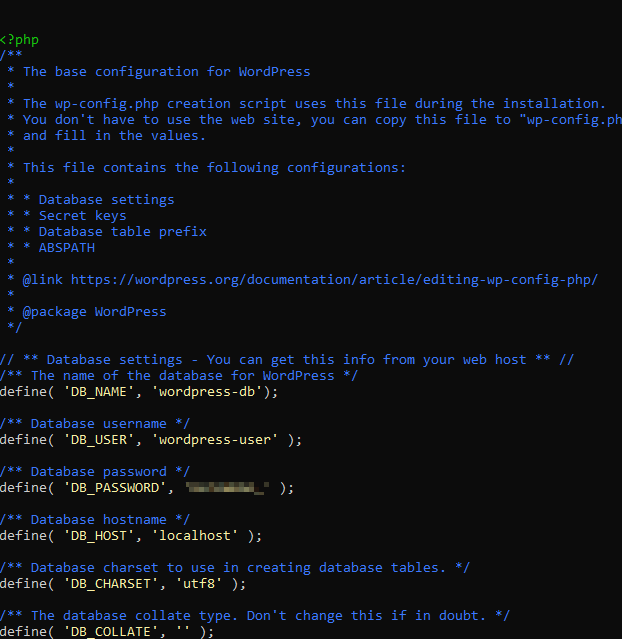
Task: Click the 'Secret keys' bullet item
Action: (x=82, y=215)
